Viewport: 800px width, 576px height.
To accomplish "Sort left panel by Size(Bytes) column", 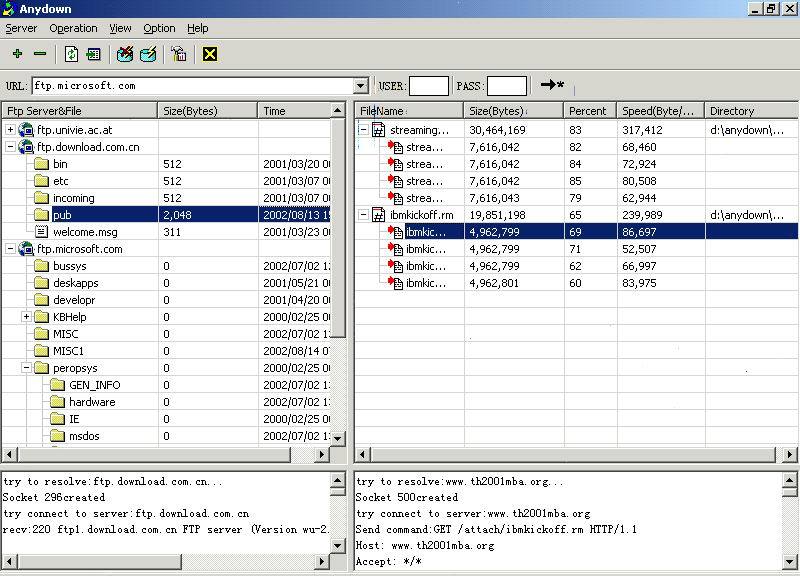I will [x=207, y=111].
